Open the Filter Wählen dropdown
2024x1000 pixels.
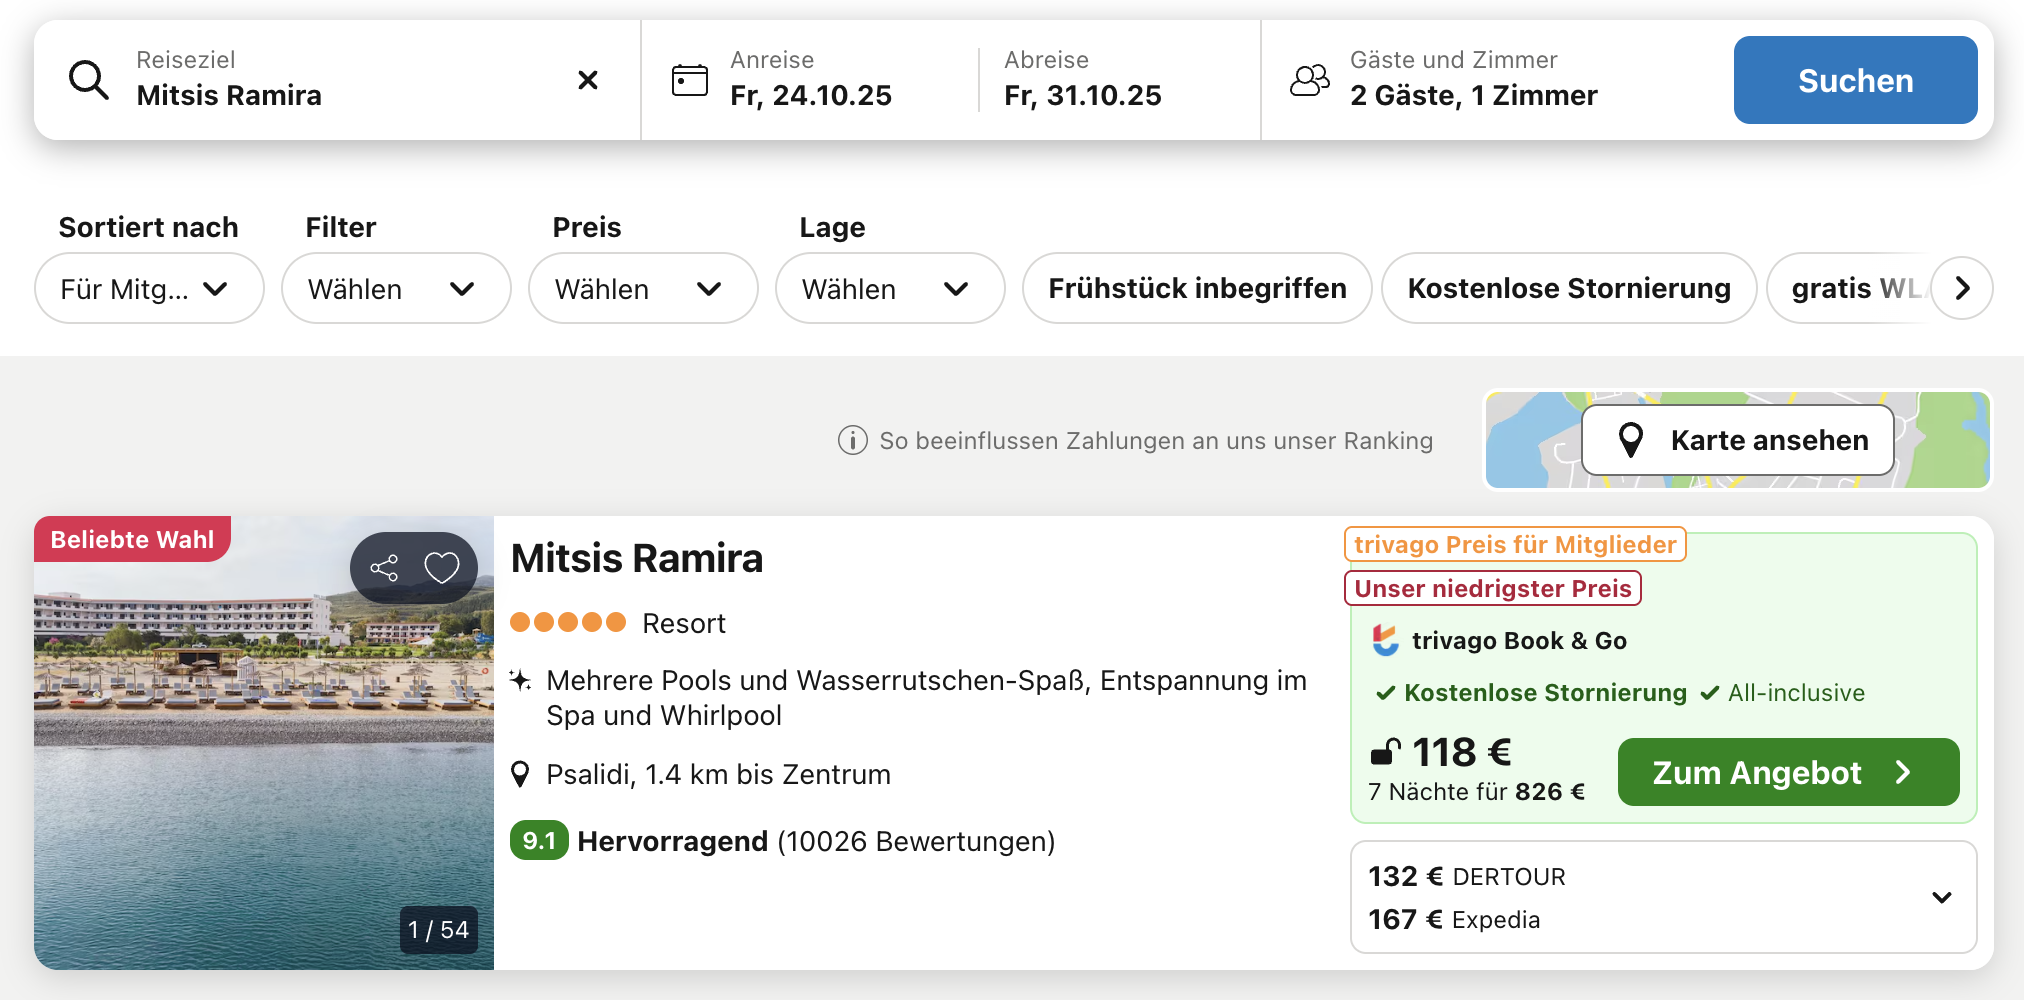(396, 288)
